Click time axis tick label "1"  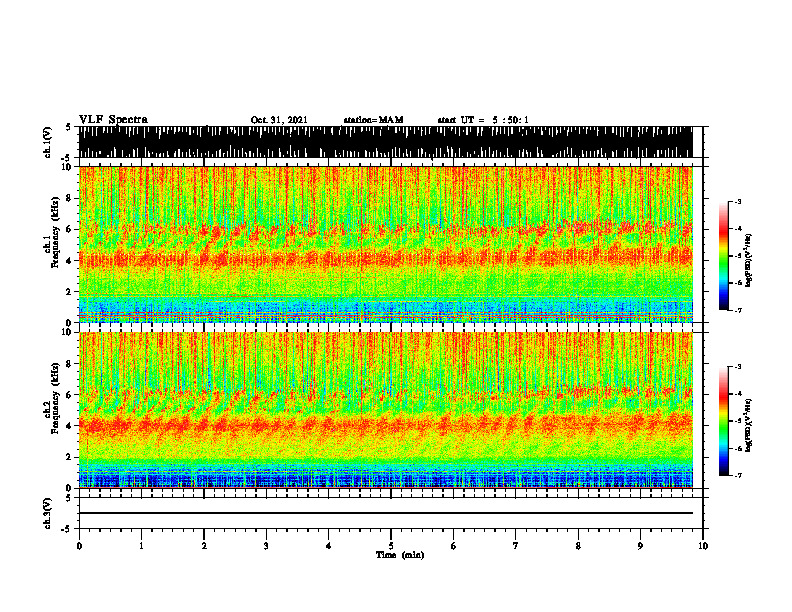[x=141, y=546]
